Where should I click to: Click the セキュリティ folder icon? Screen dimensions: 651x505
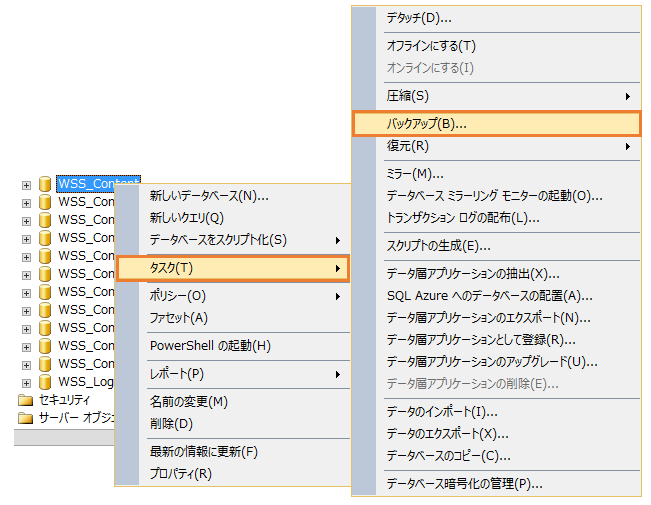tap(26, 400)
